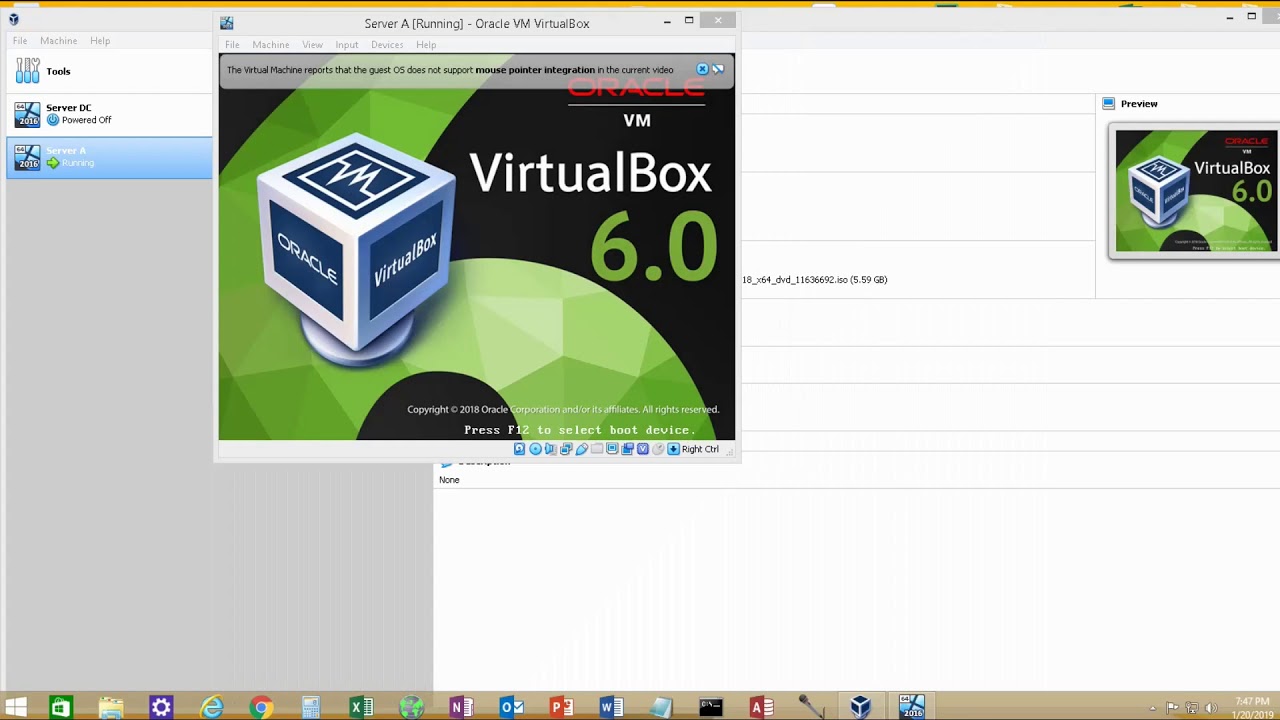Click the recording status icon
This screenshot has width=1280, height=720.
click(x=627, y=449)
